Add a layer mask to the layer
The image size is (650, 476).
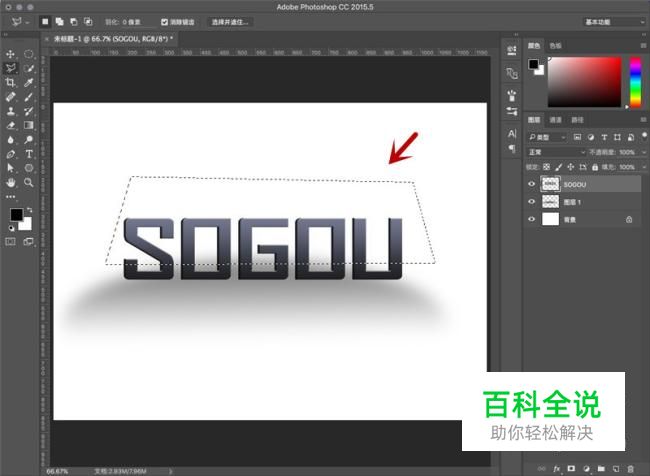click(x=571, y=469)
